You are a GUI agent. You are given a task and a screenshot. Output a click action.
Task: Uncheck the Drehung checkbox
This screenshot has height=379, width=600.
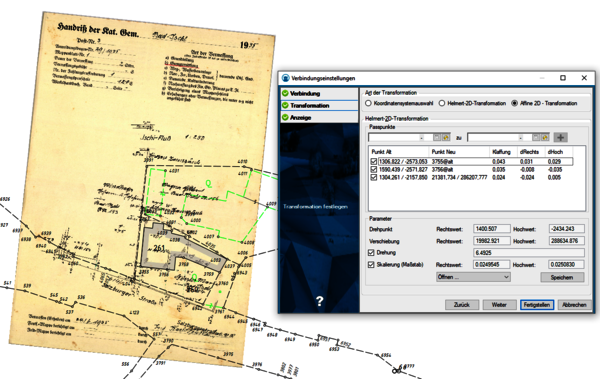[x=371, y=253]
